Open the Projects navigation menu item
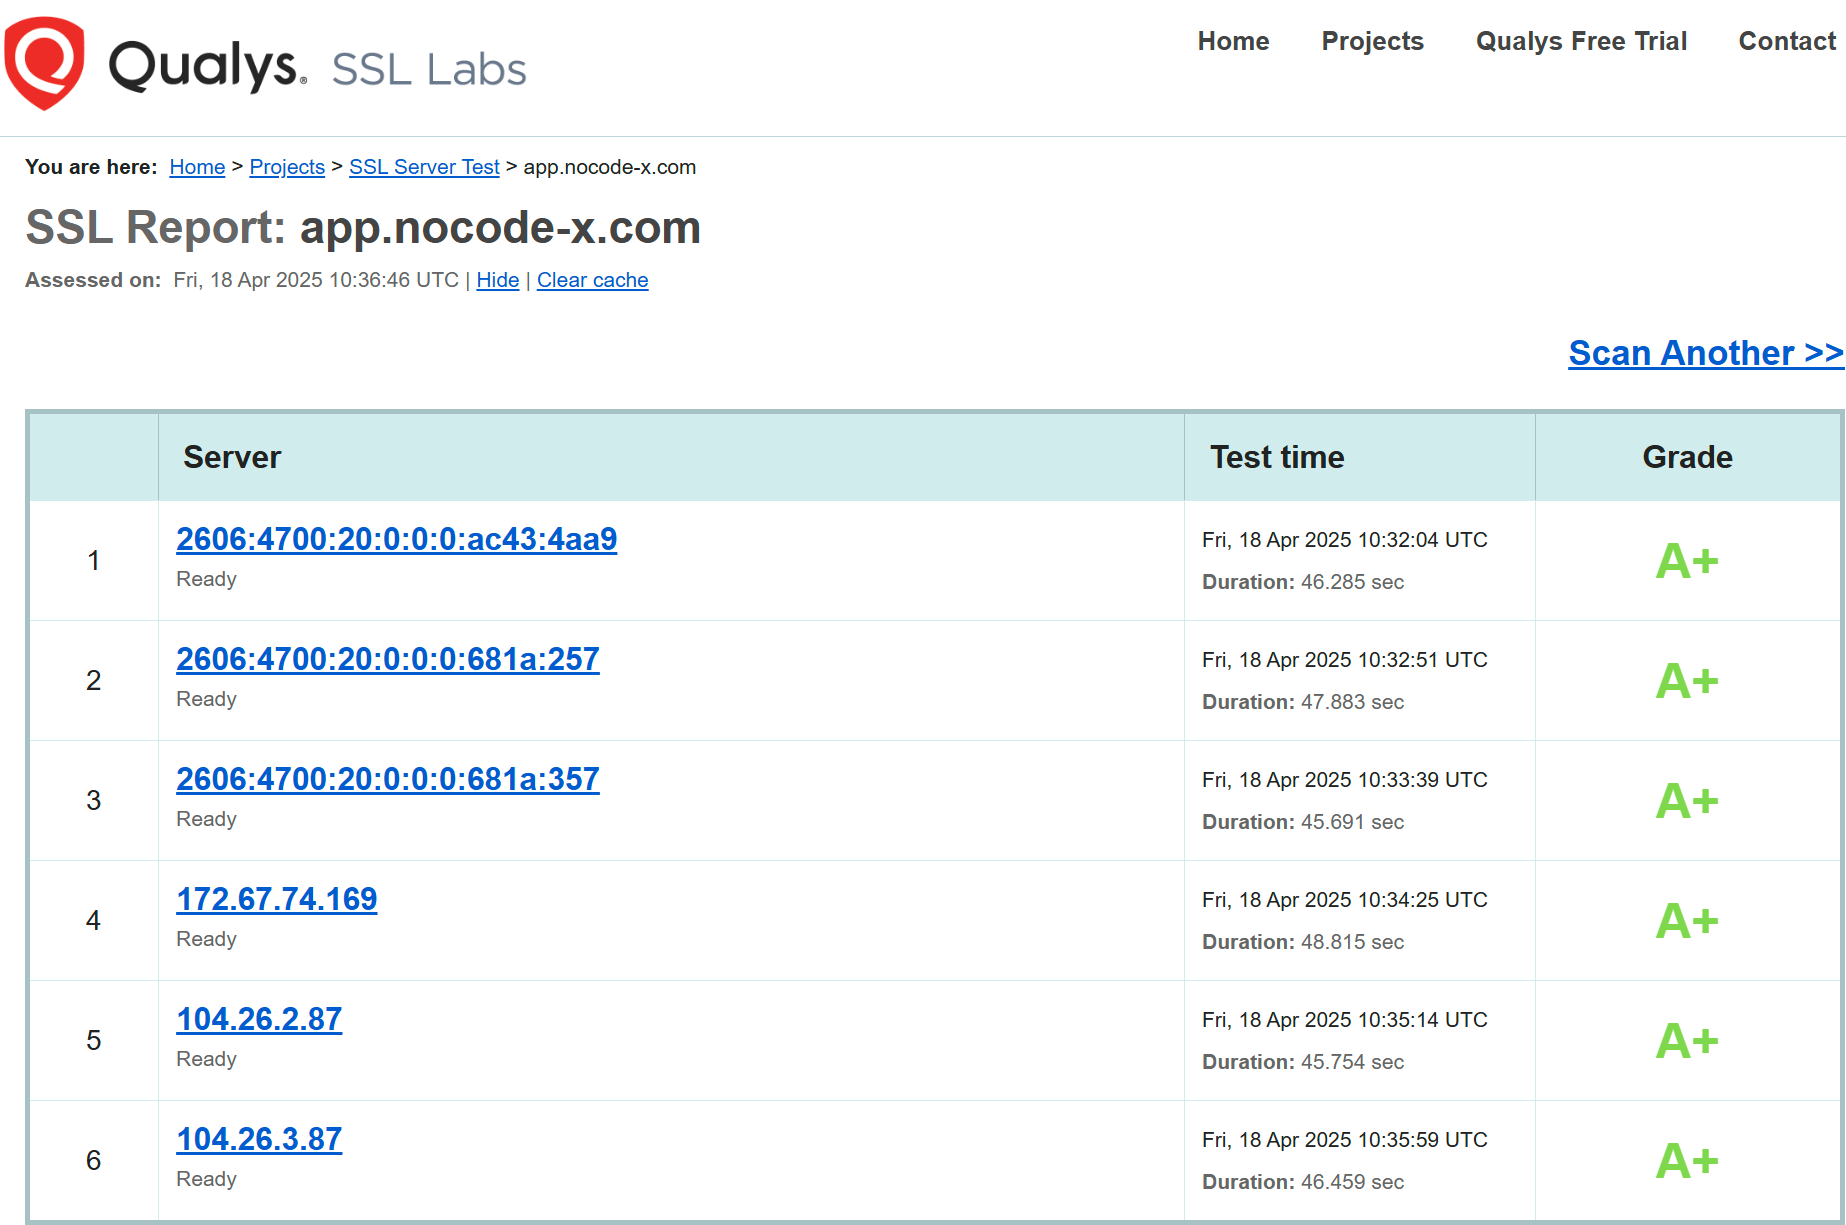 [x=1371, y=41]
